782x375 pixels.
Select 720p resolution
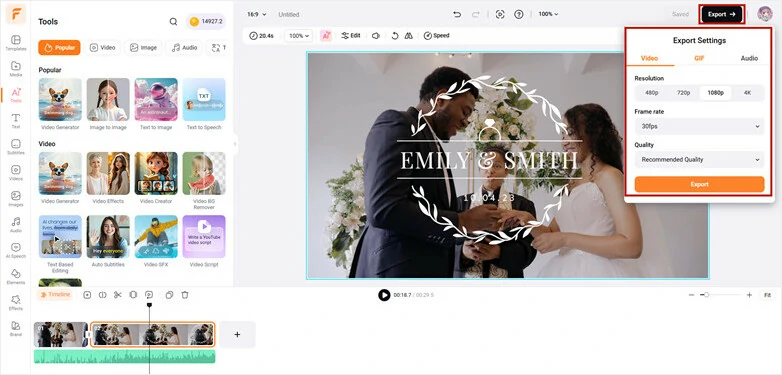[x=683, y=93]
